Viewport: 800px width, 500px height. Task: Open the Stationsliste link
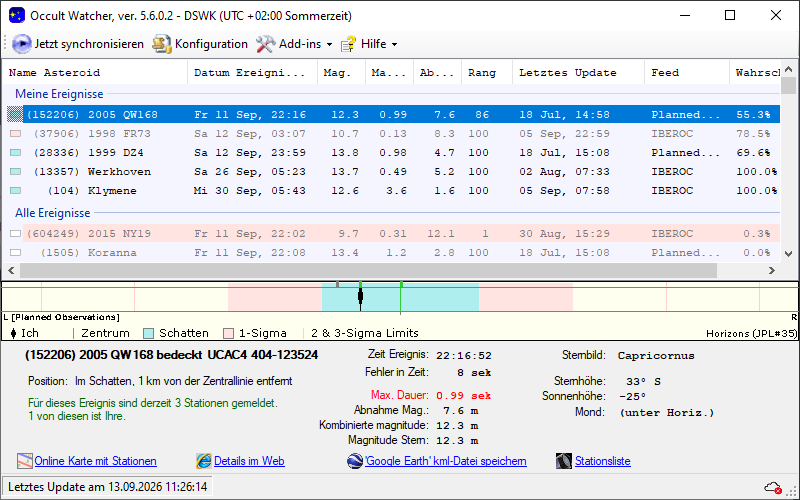[603, 461]
